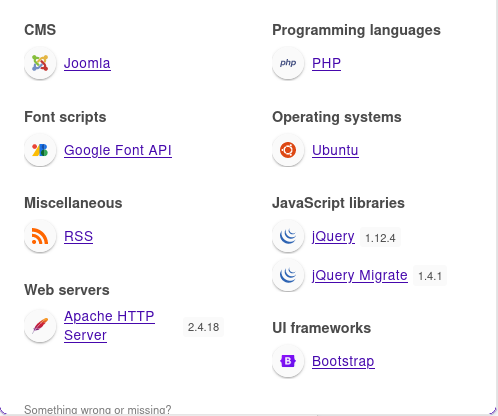This screenshot has height=416, width=498.
Task: Click the jQuery Migrate logo icon
Action: [x=288, y=275]
